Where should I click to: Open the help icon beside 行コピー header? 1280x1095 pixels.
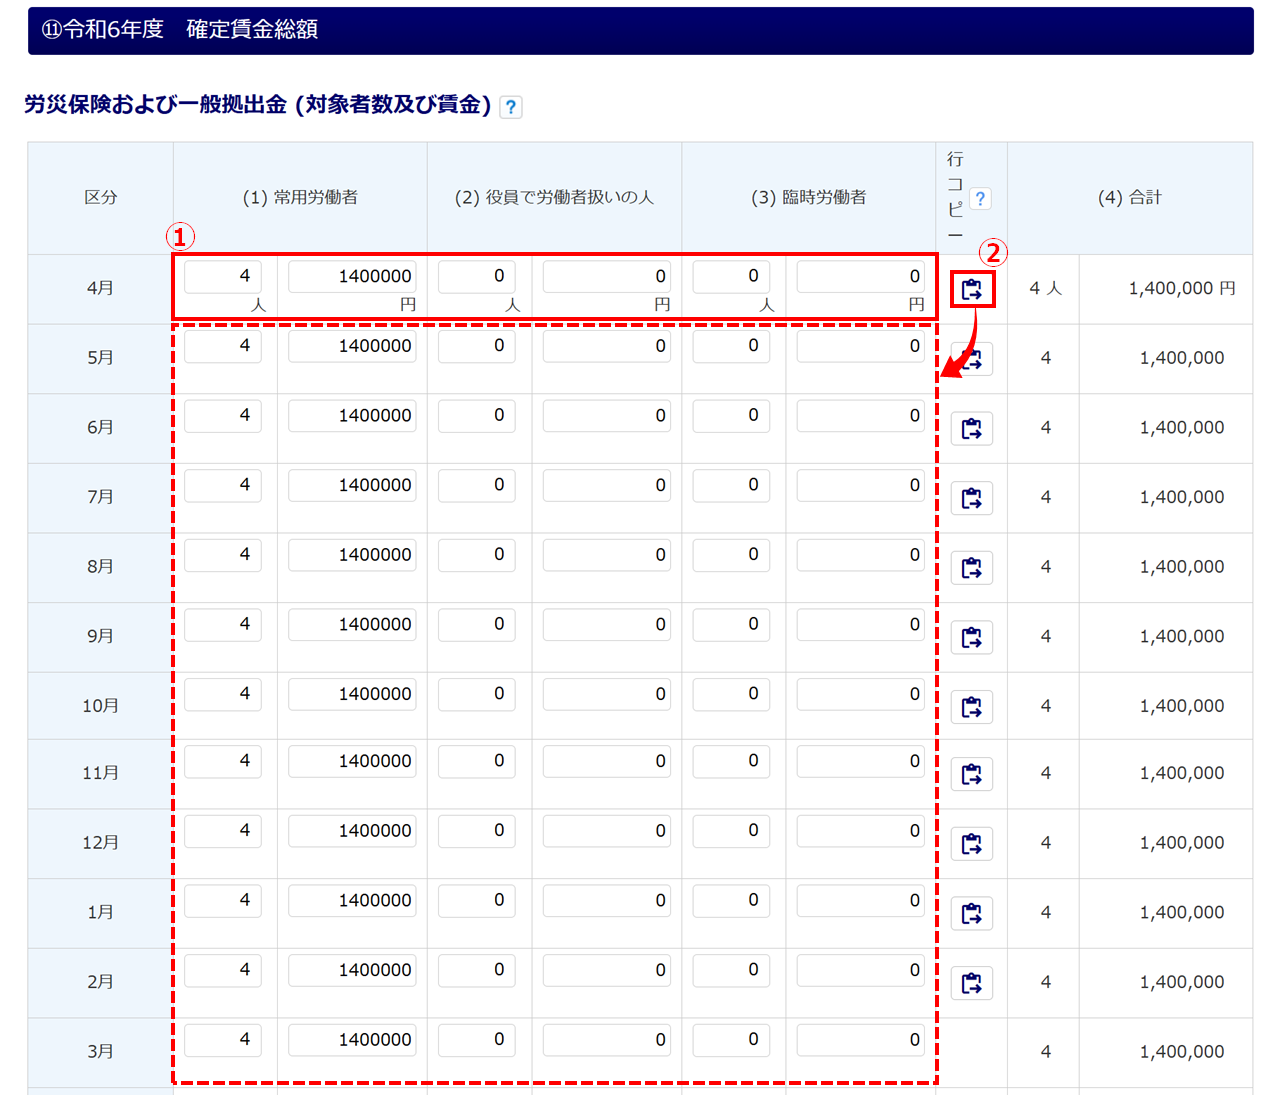click(x=980, y=198)
